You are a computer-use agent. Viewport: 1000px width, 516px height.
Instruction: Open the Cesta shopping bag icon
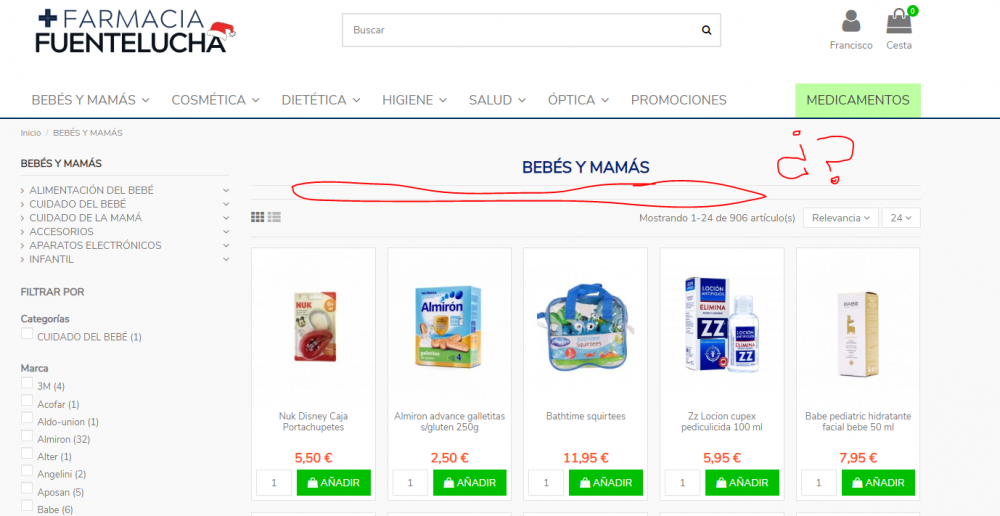point(899,21)
